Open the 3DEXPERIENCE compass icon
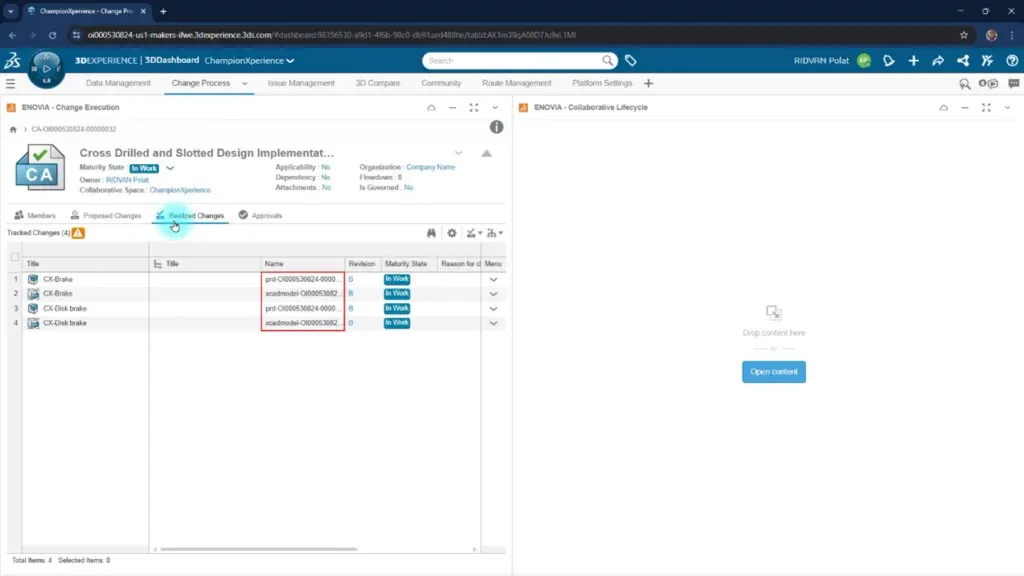Image resolution: width=1024 pixels, height=576 pixels. point(46,69)
